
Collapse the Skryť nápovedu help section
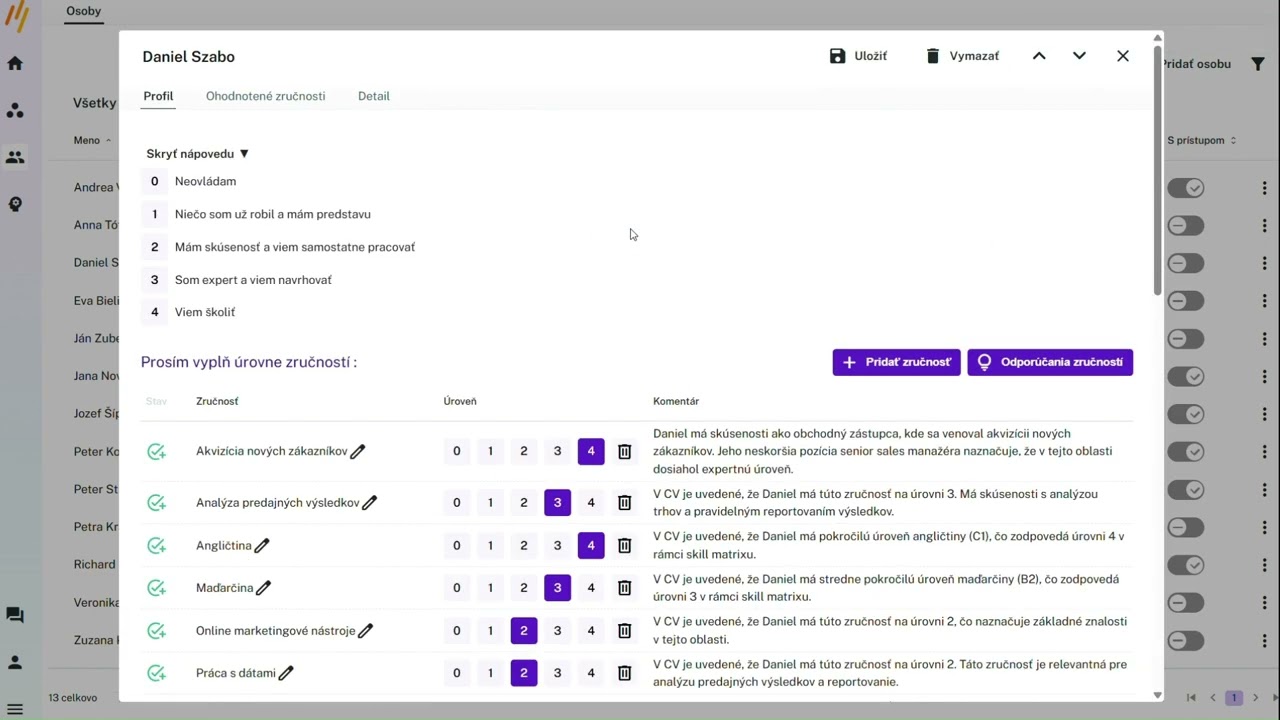pos(197,154)
